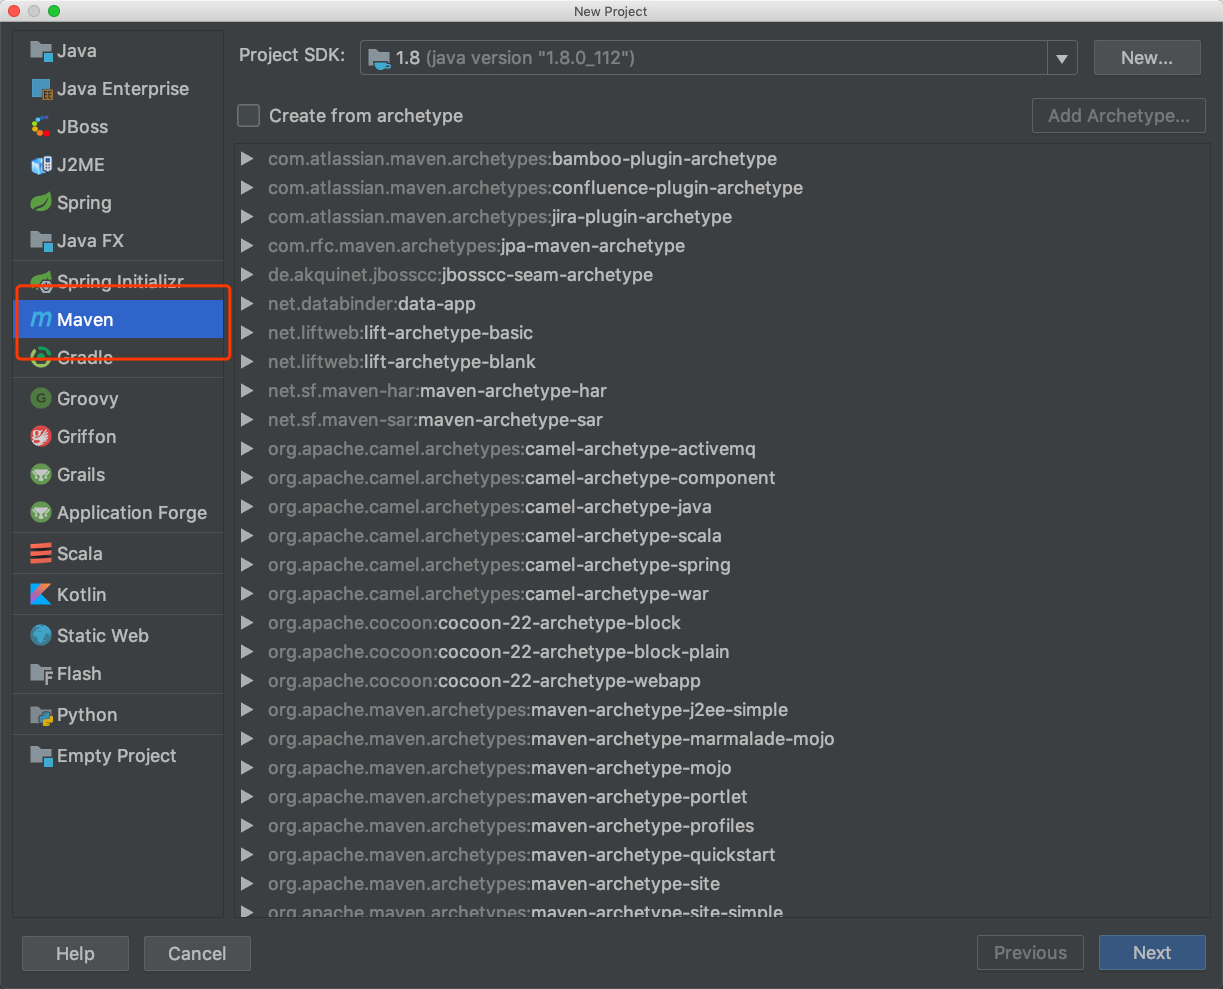This screenshot has width=1223, height=989.
Task: Select maven-archetype-site entry
Action: click(x=494, y=884)
